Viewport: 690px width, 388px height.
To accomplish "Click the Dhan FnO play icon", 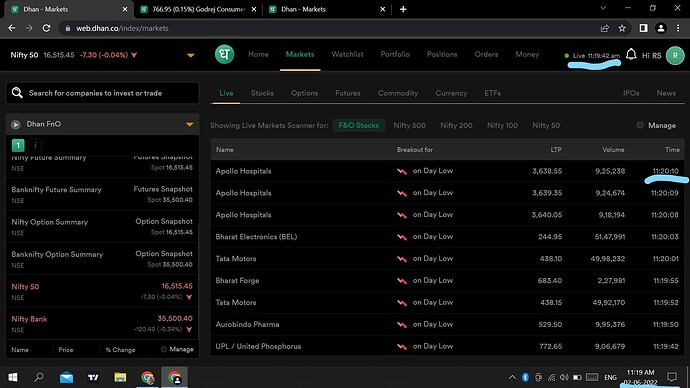I will [x=16, y=124].
